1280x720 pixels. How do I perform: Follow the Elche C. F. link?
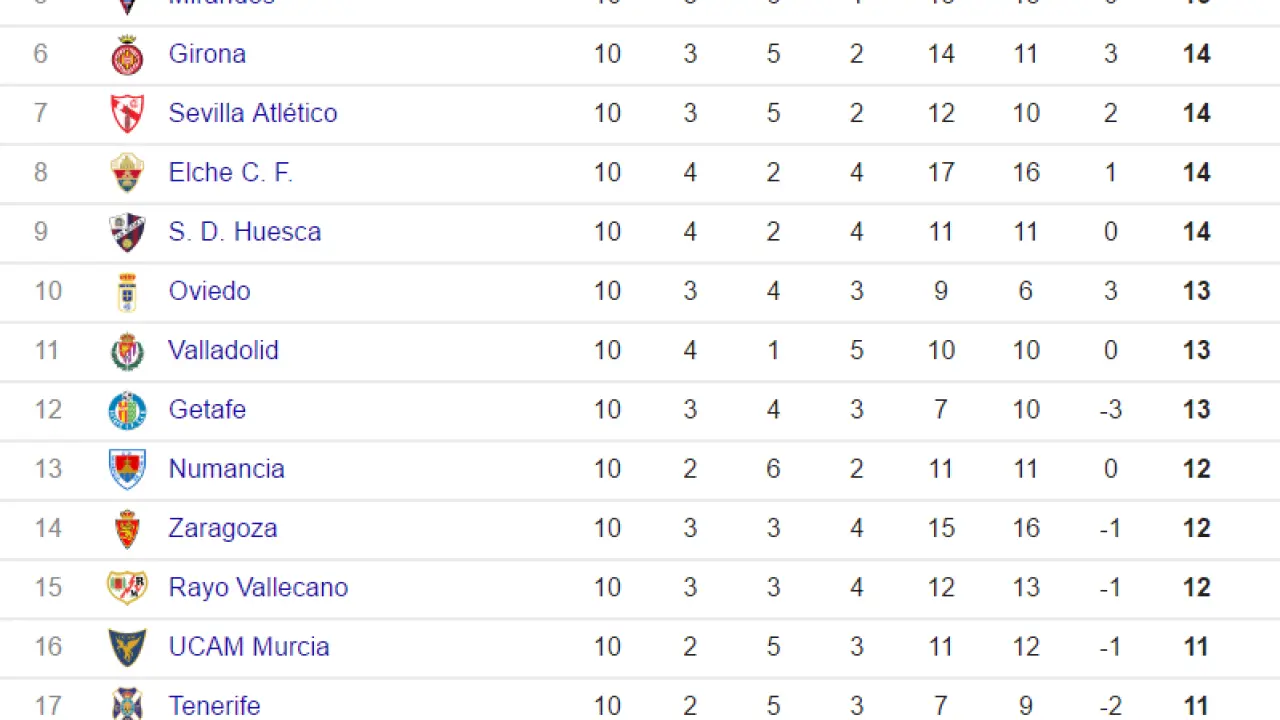[230, 172]
